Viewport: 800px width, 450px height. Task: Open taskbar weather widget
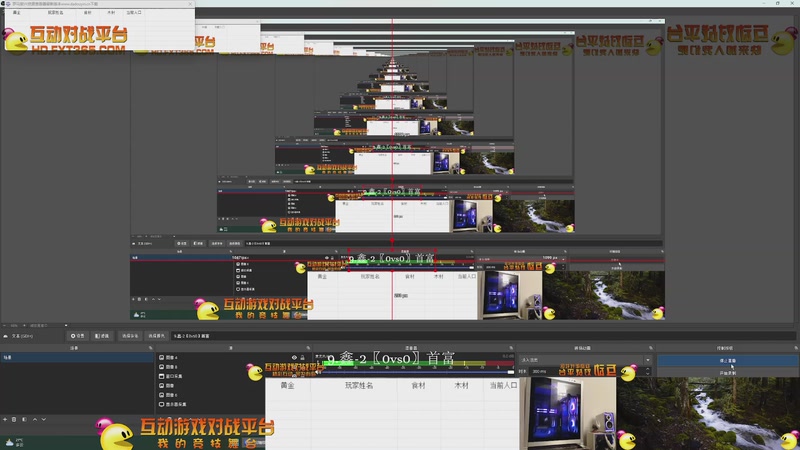point(15,442)
